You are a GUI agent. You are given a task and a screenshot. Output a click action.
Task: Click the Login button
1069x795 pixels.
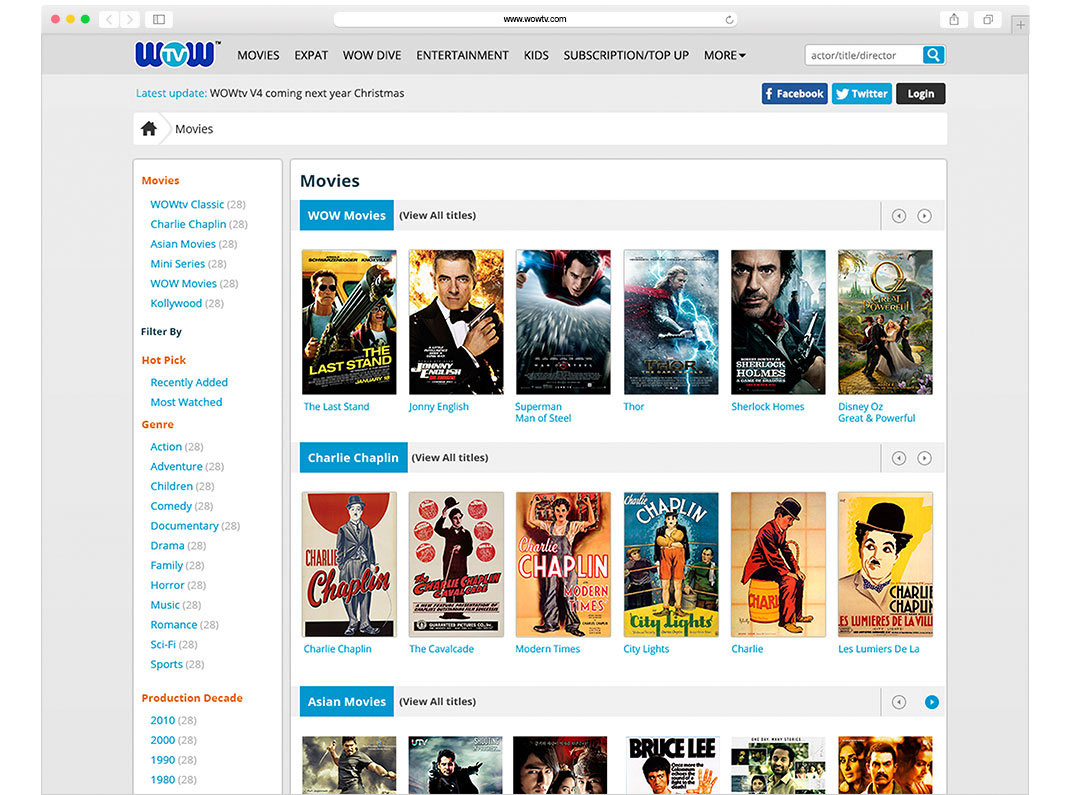coord(919,93)
